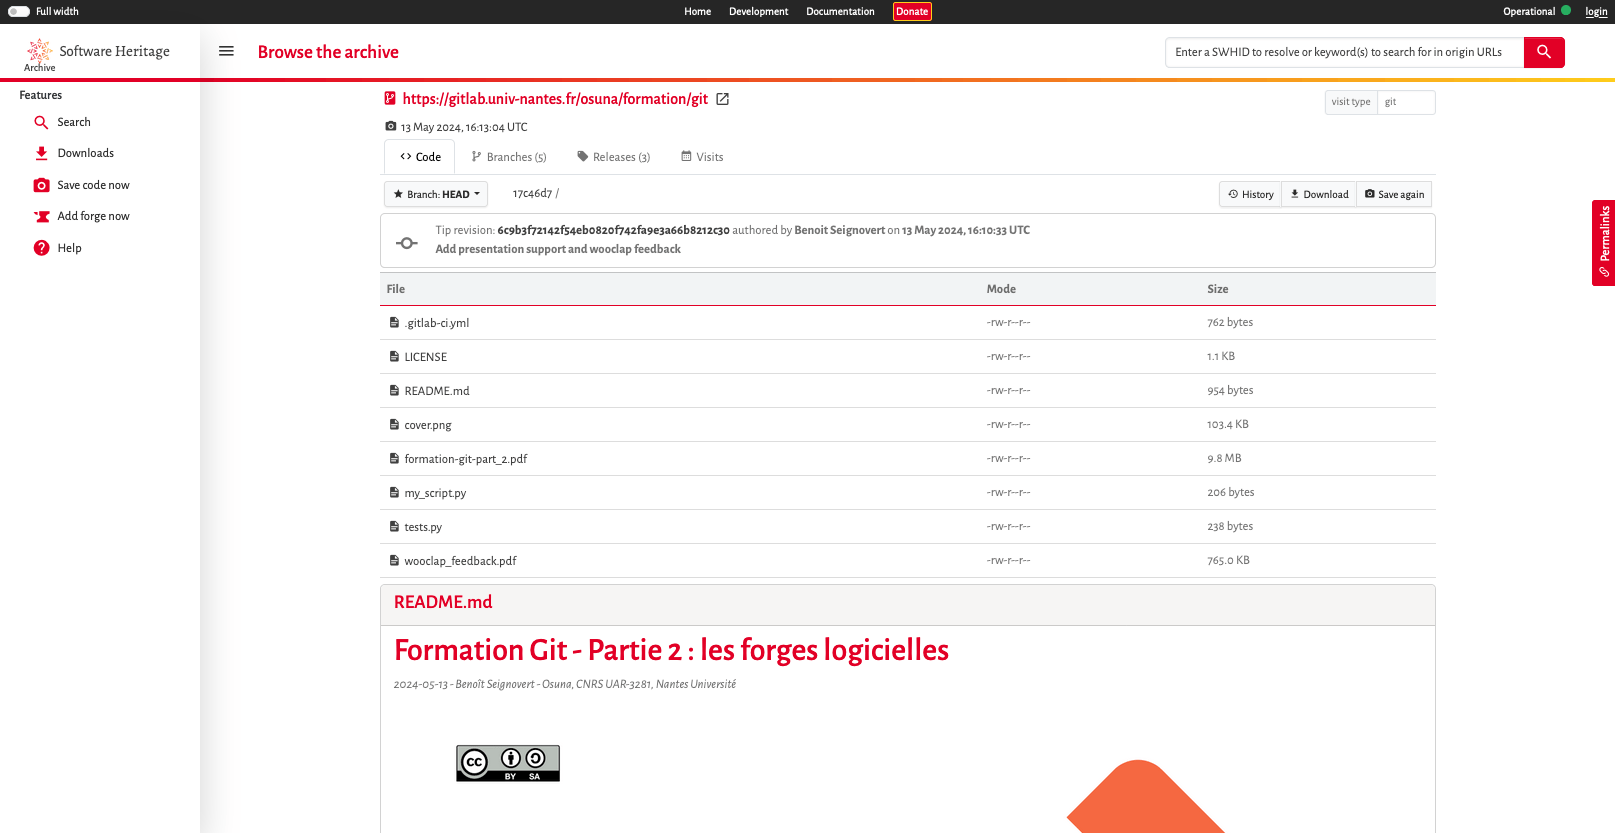Click the Donate button
Viewport: 1616px width, 833px height.
tap(912, 12)
